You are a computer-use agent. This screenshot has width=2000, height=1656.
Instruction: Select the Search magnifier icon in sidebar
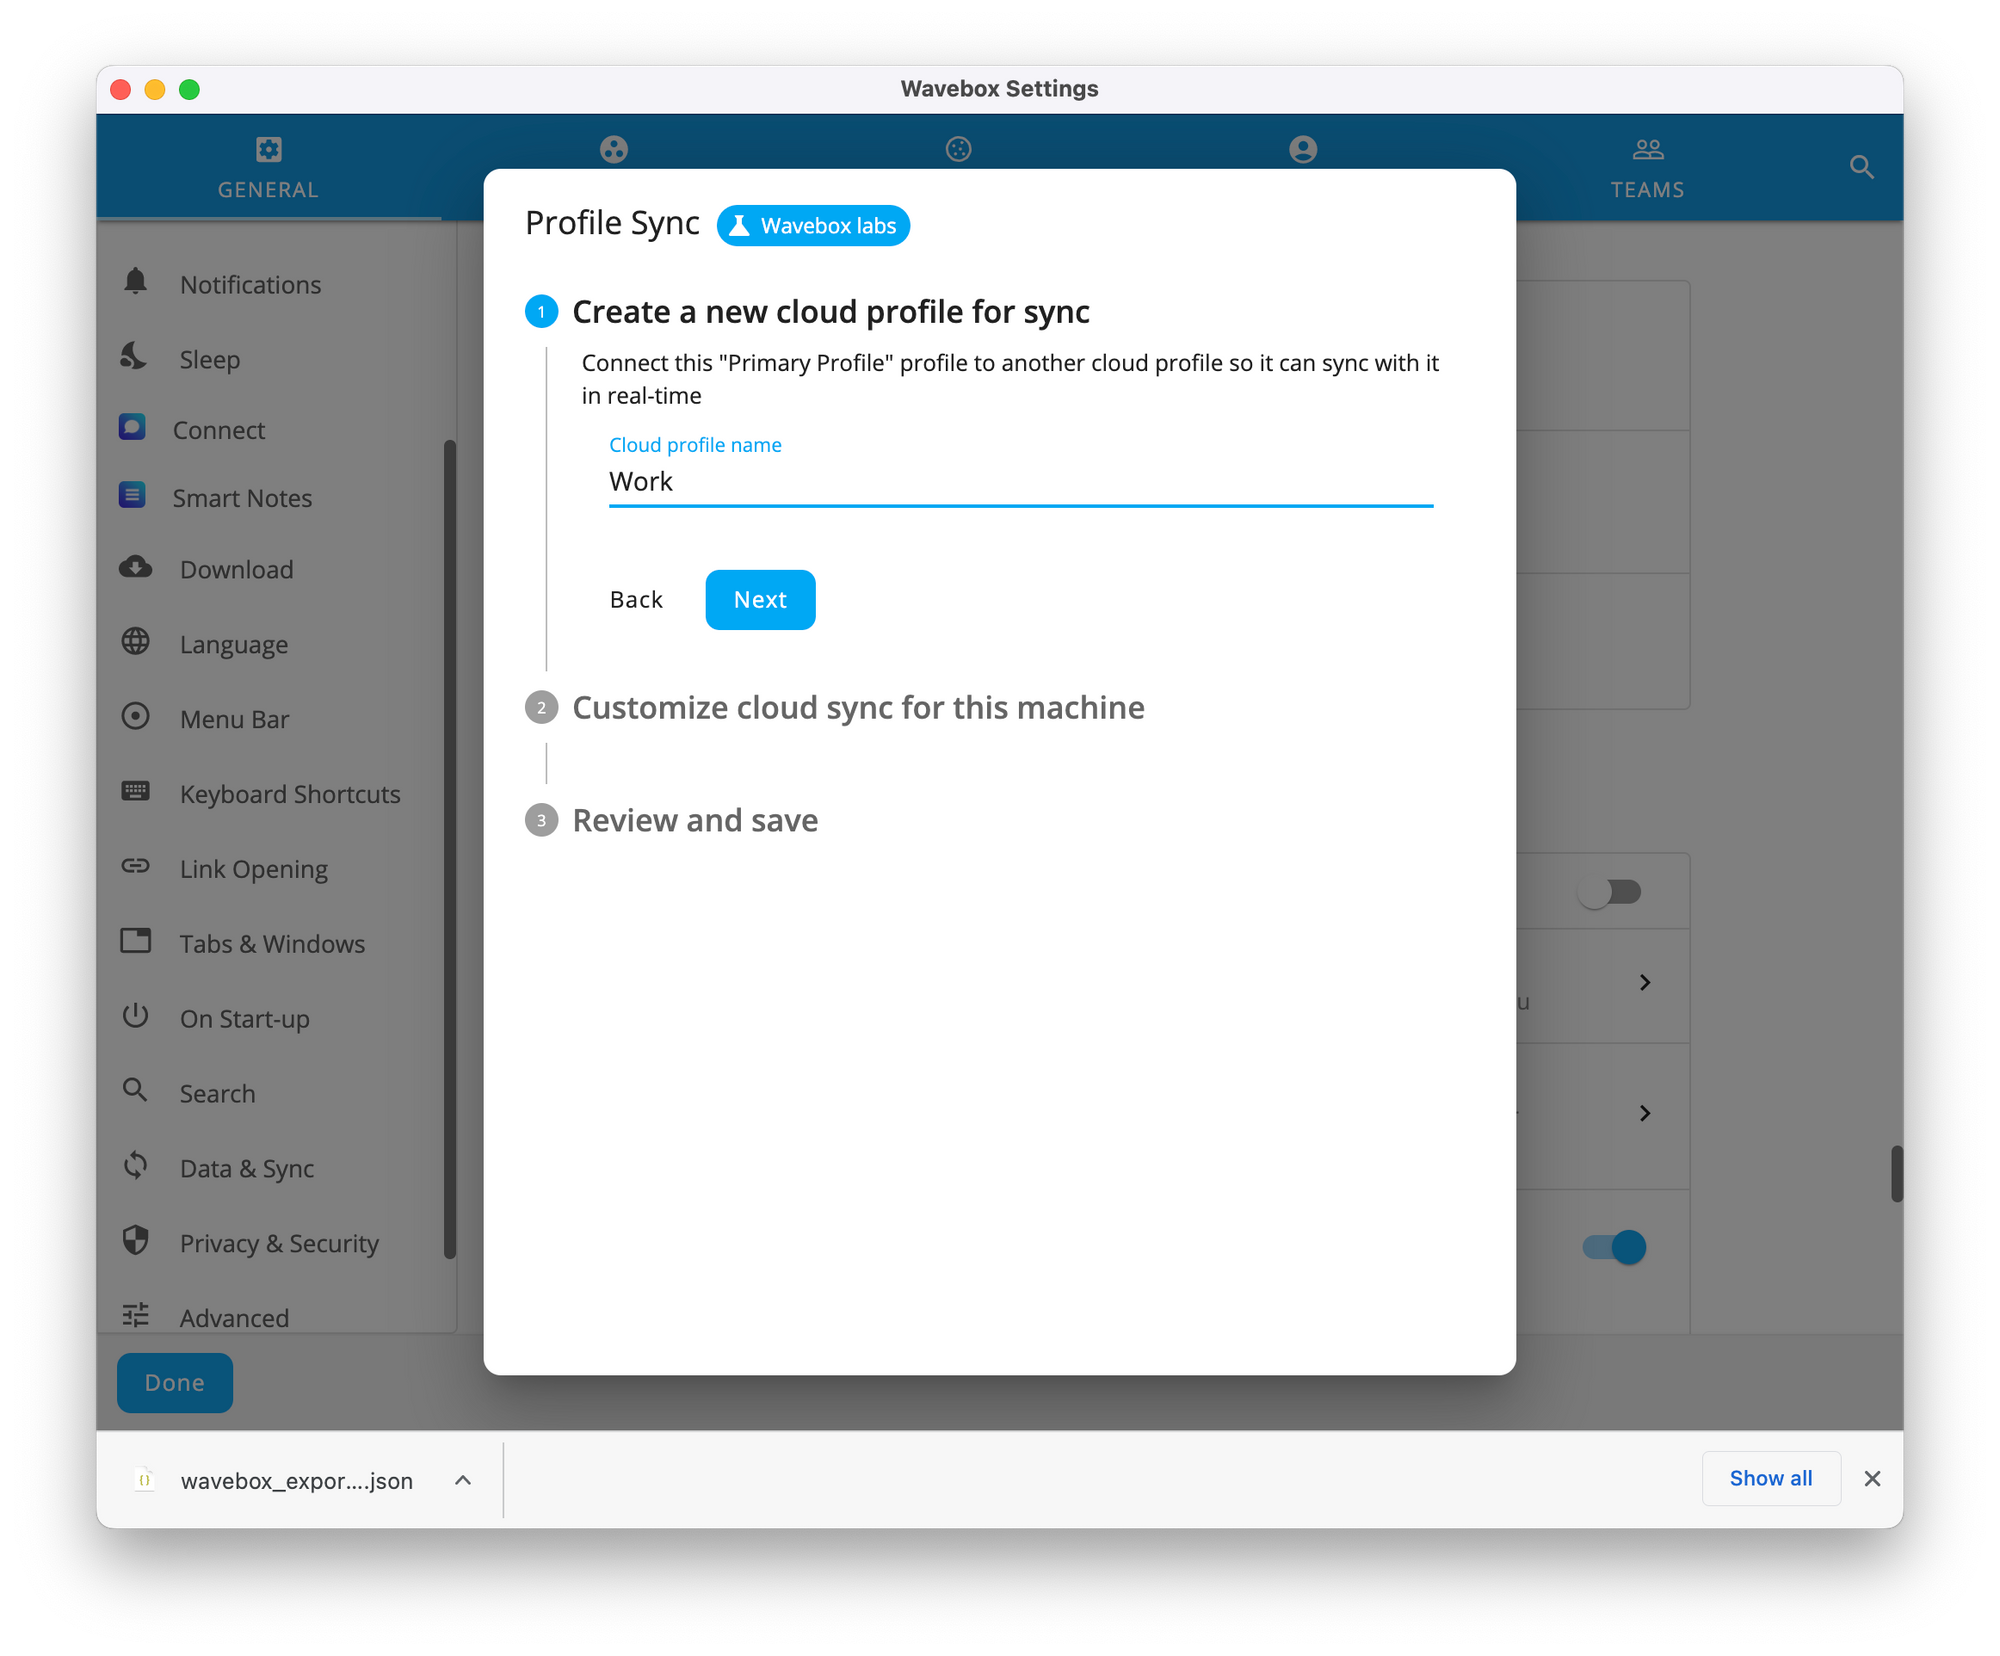click(135, 1091)
